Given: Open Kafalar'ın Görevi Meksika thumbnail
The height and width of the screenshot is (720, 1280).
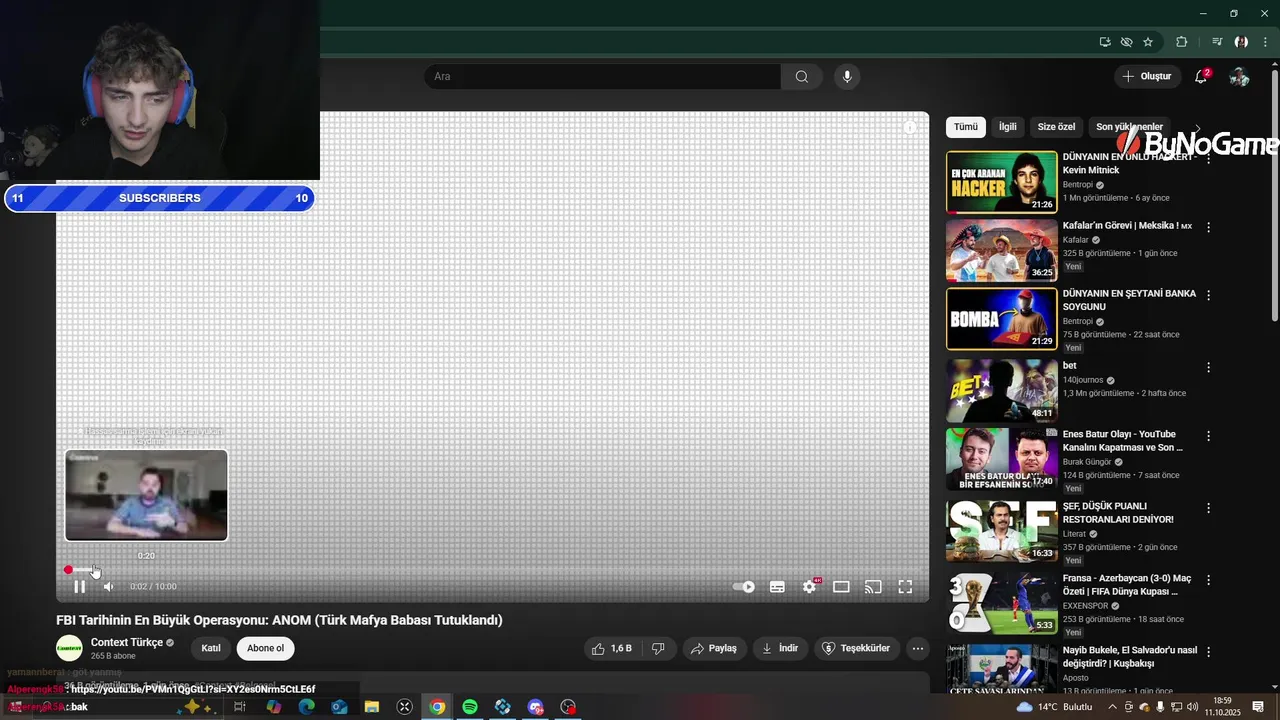Looking at the screenshot, I should pyautogui.click(x=1001, y=251).
